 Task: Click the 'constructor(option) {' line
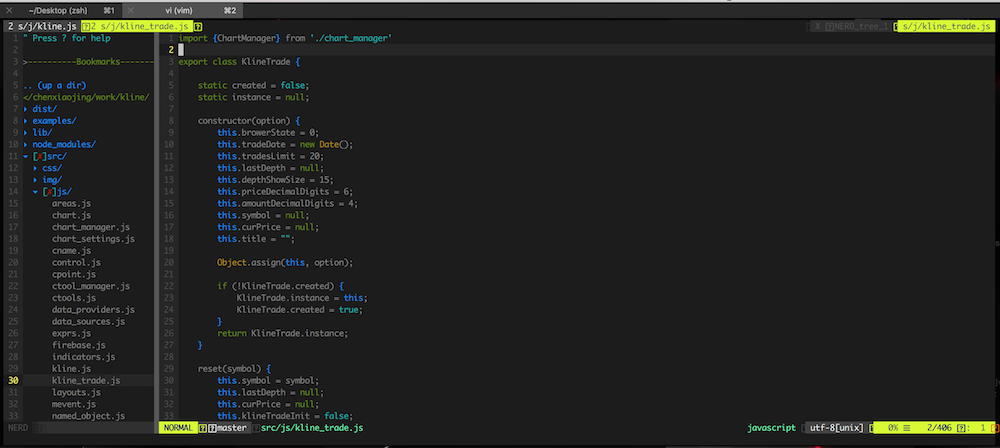249,121
